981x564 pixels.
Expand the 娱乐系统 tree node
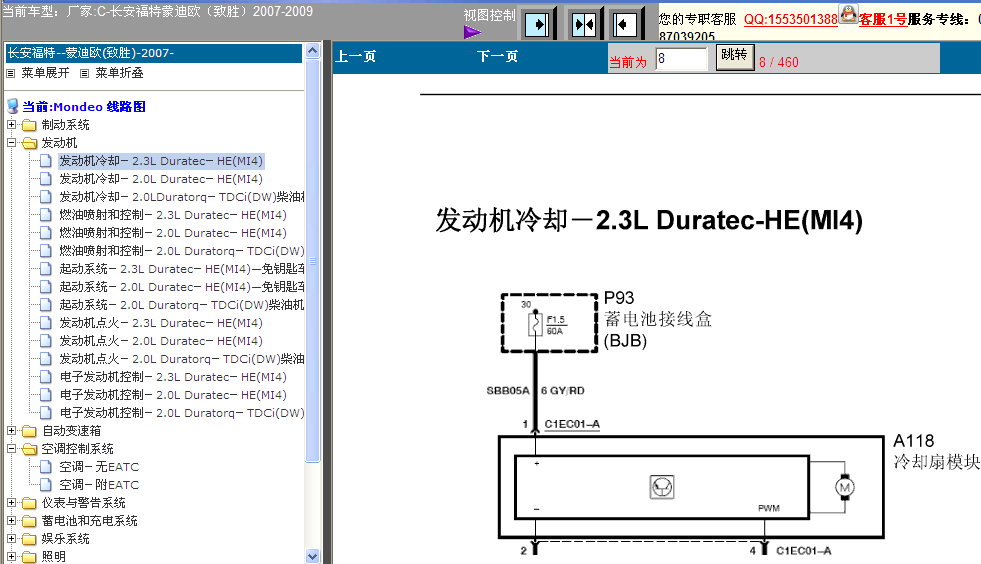click(x=11, y=538)
